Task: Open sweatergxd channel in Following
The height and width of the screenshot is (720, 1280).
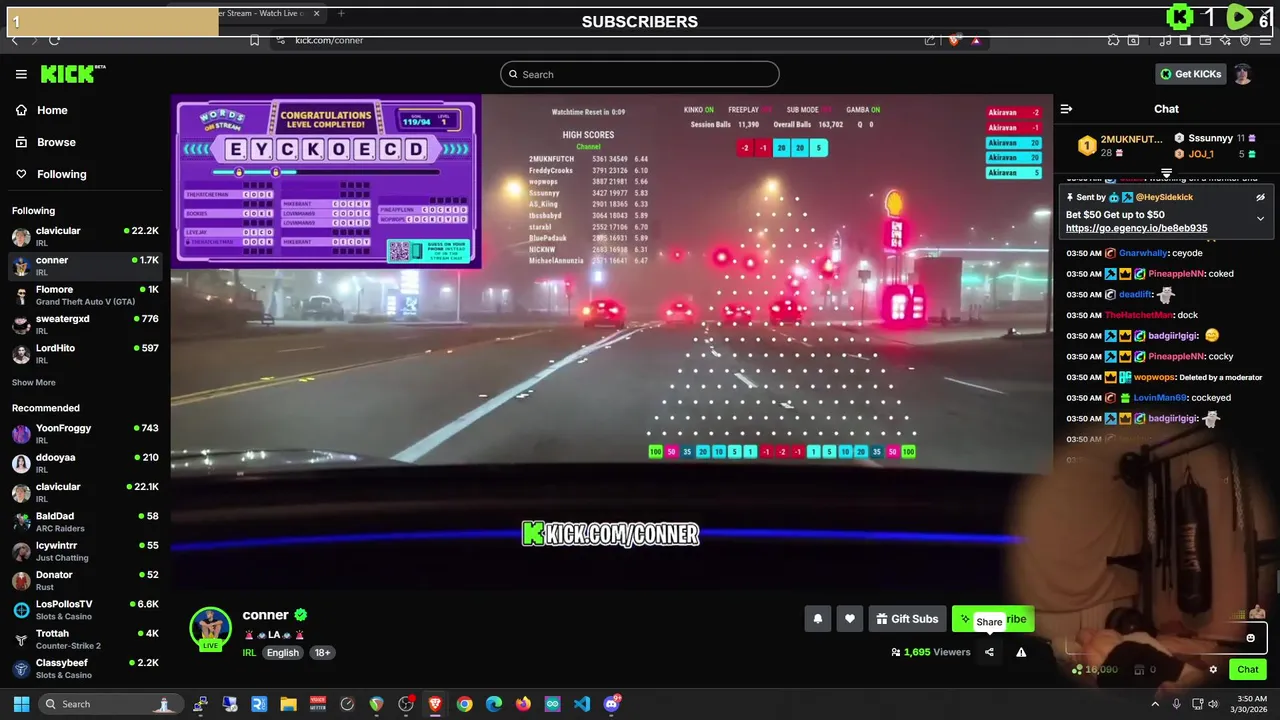Action: (85, 324)
